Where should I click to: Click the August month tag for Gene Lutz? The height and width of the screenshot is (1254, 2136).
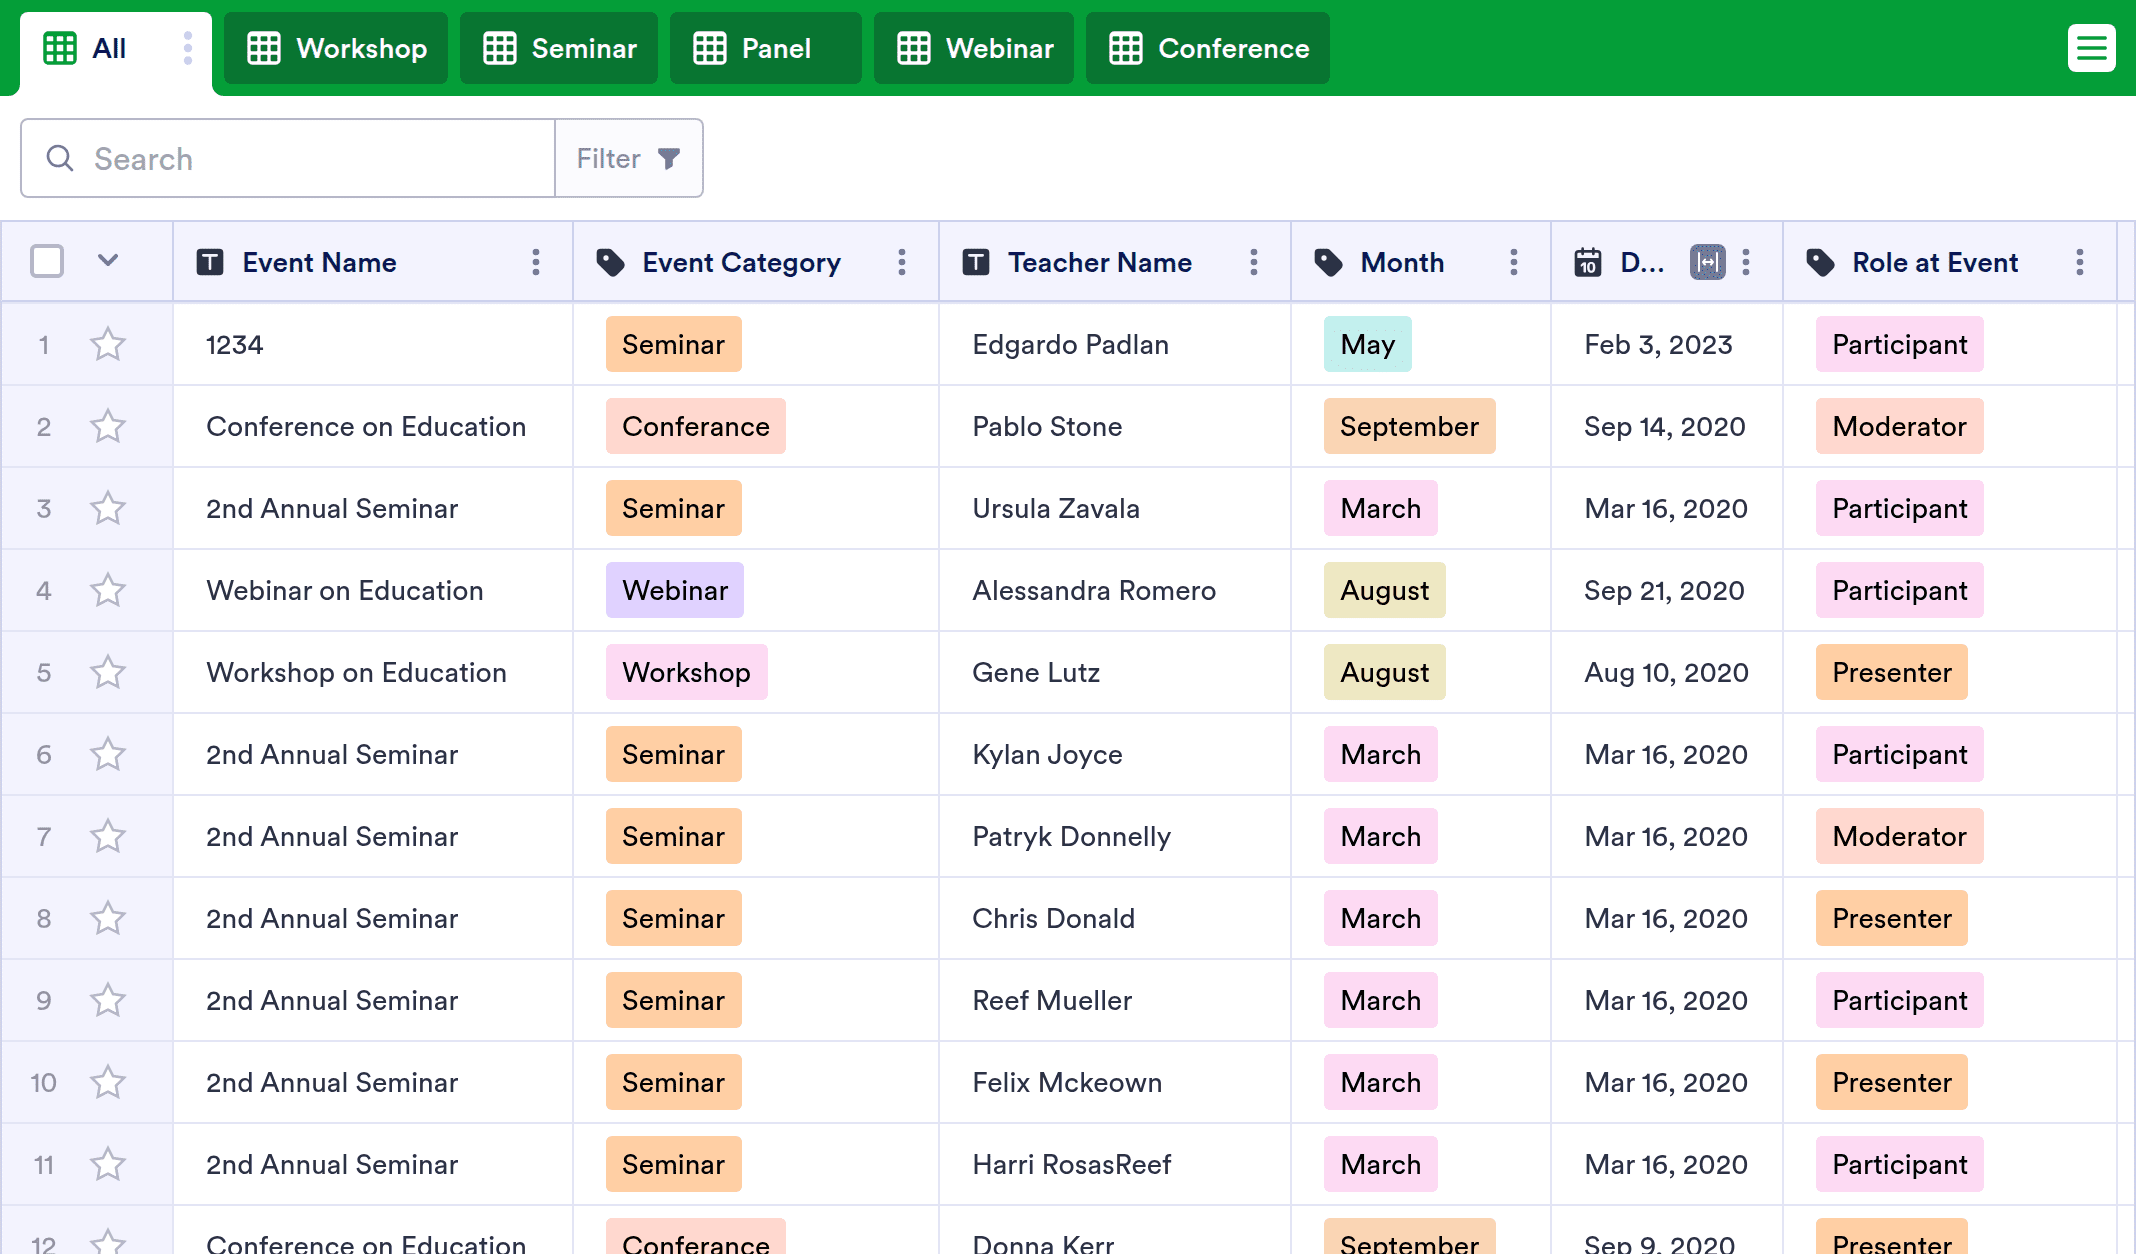[x=1384, y=672]
